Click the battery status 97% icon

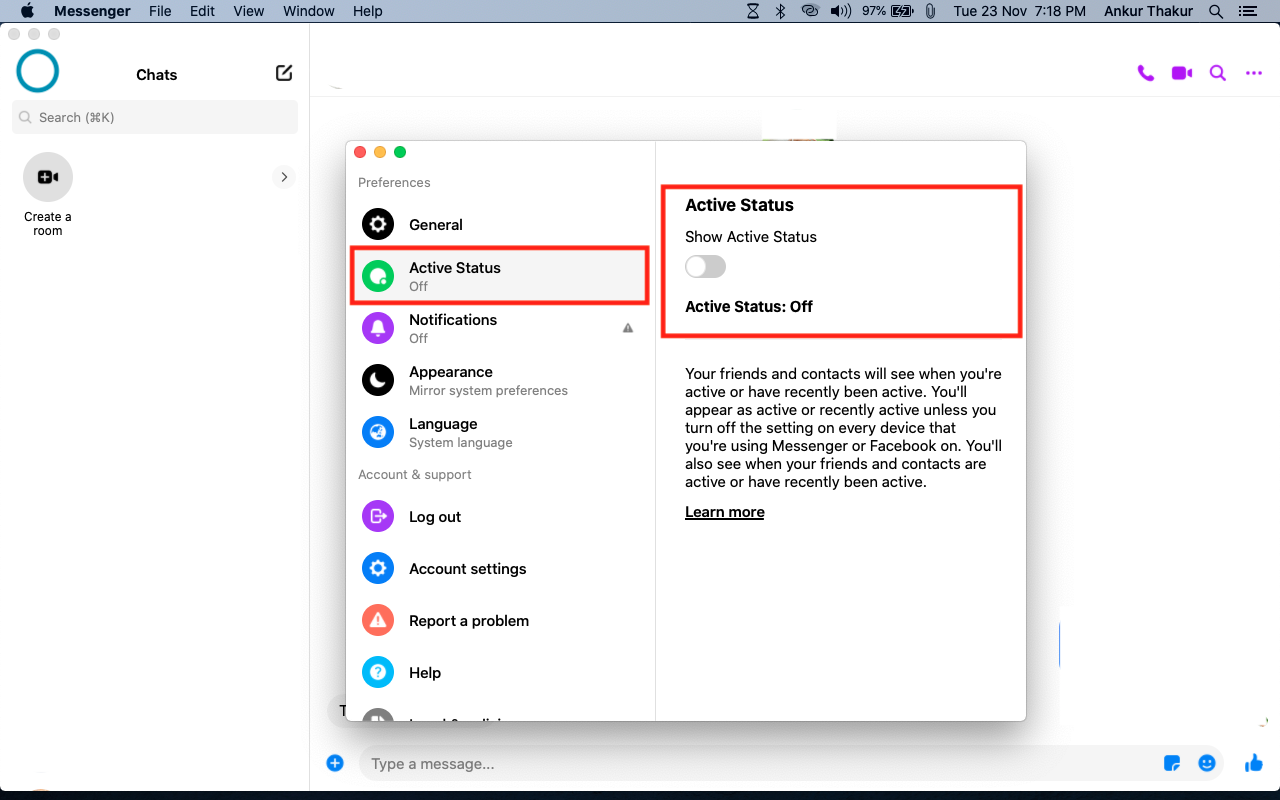pyautogui.click(x=888, y=11)
